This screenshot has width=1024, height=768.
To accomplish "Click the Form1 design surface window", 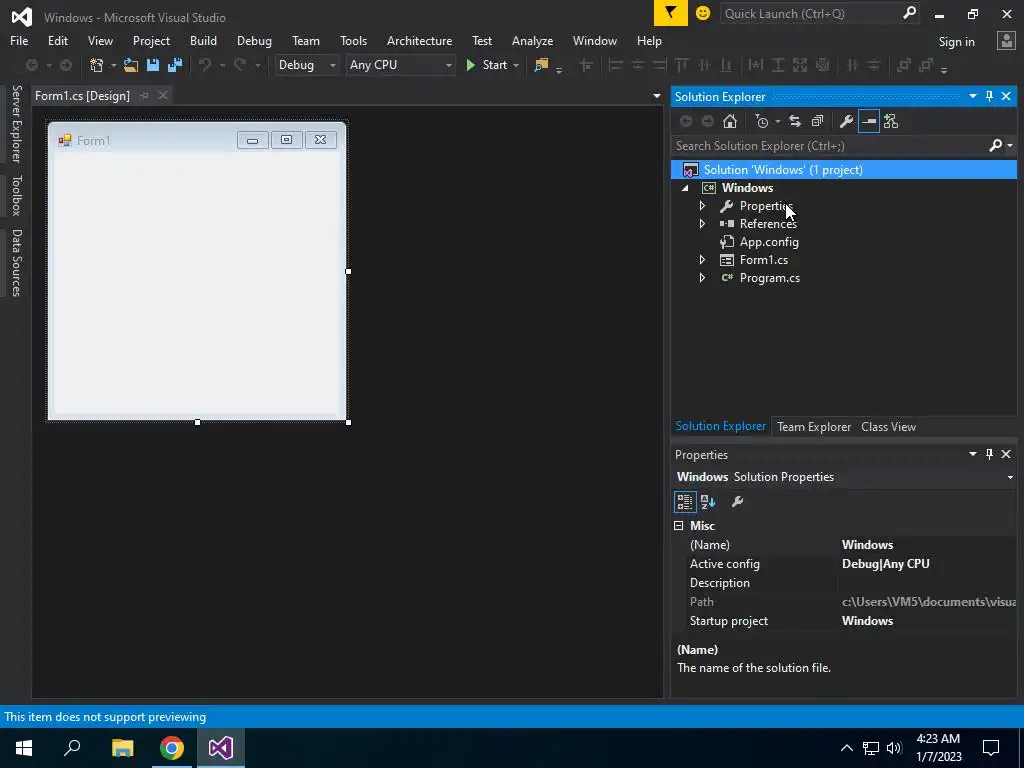I will [x=197, y=270].
